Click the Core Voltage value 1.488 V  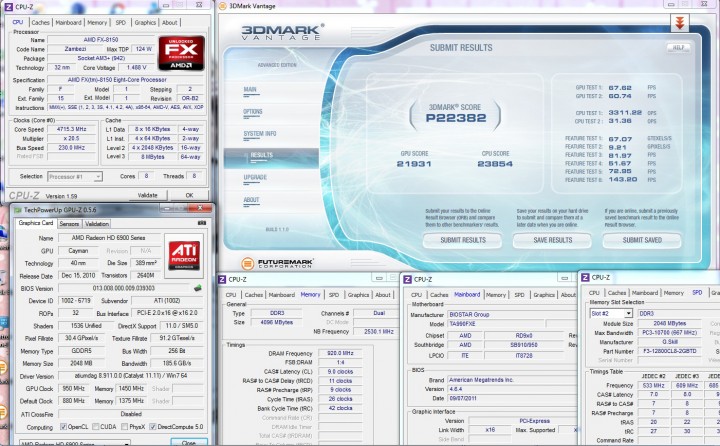[136, 68]
